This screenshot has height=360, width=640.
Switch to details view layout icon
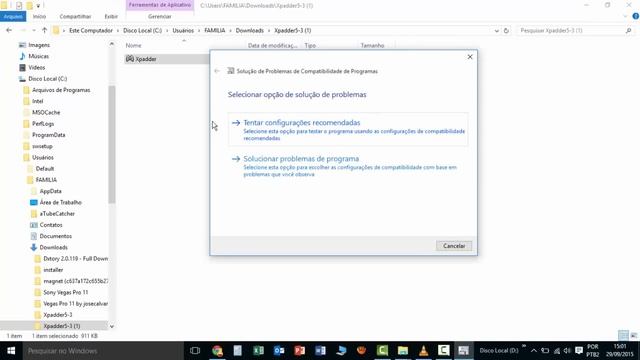[x=623, y=336]
